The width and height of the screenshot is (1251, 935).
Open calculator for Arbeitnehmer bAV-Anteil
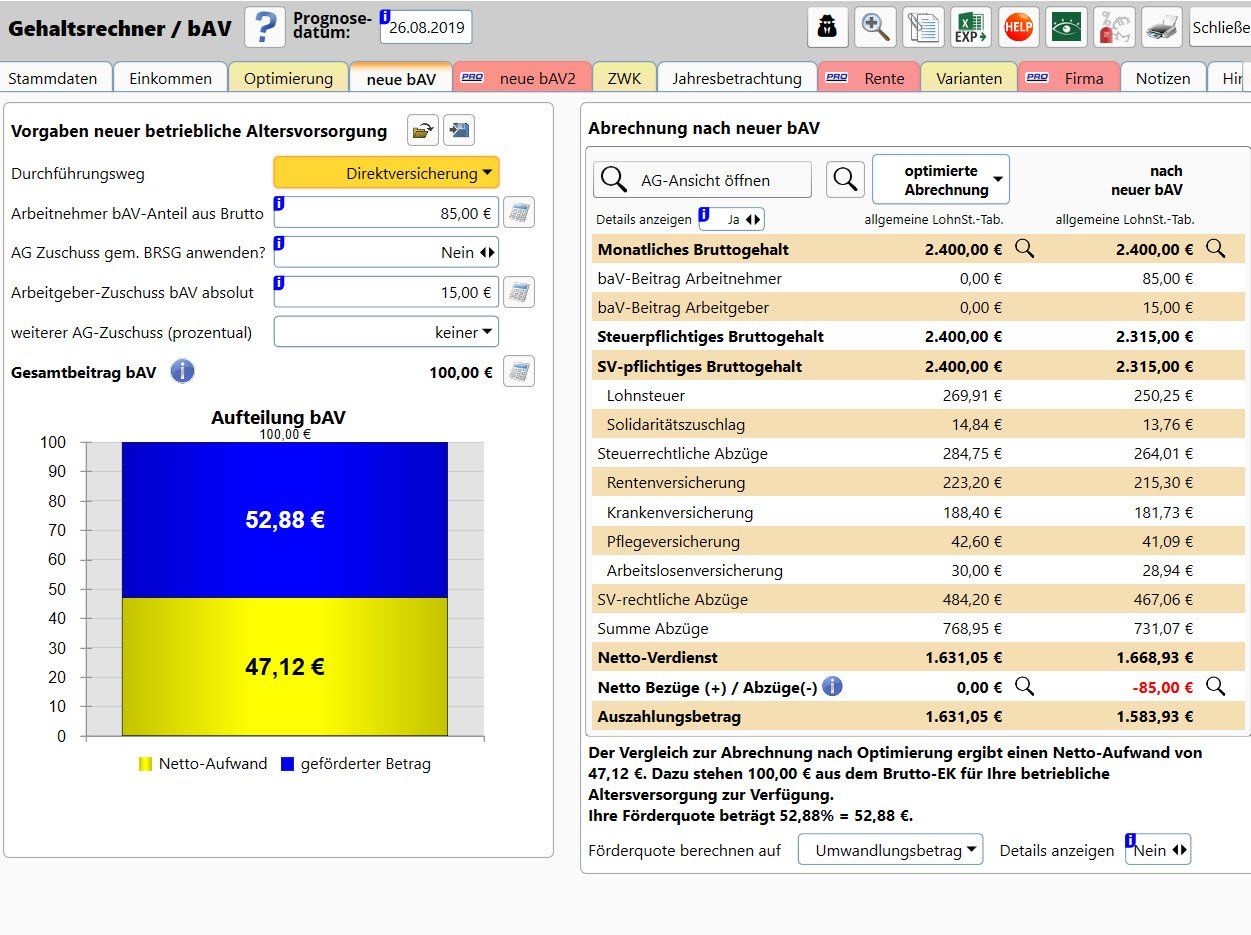518,213
